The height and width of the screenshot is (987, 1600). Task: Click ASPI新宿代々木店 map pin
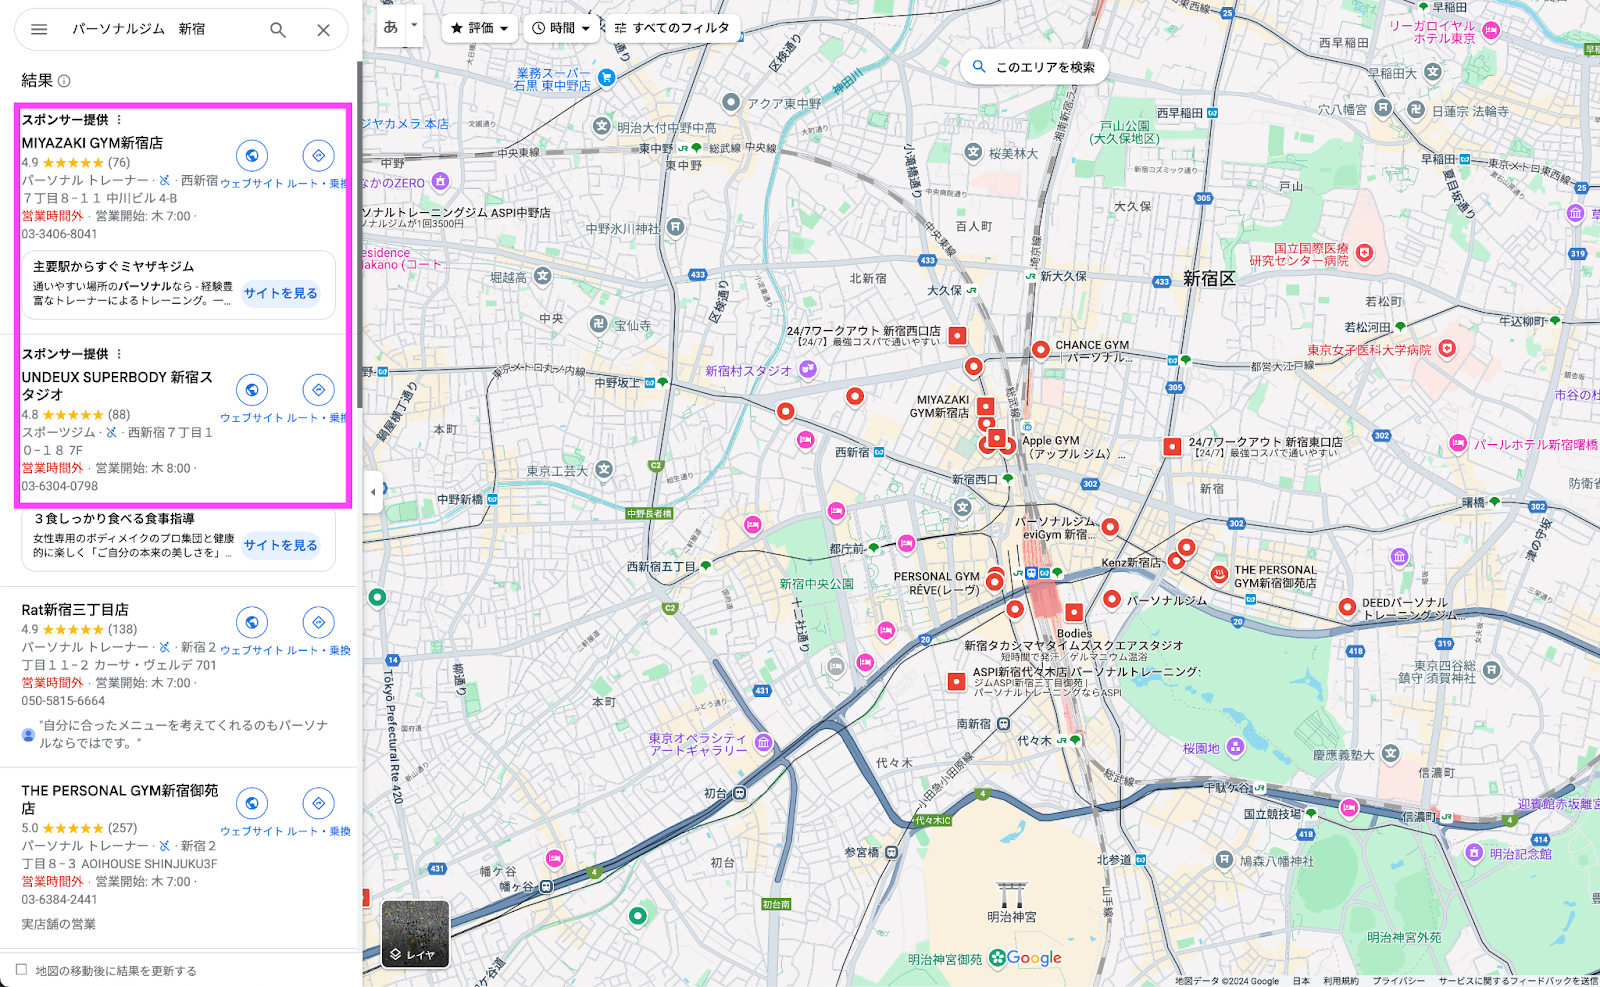[956, 681]
